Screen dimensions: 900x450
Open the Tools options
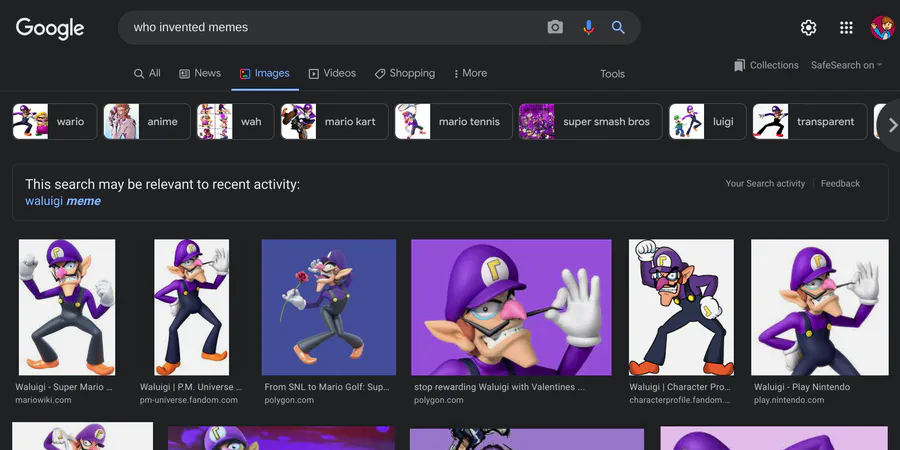[612, 74]
